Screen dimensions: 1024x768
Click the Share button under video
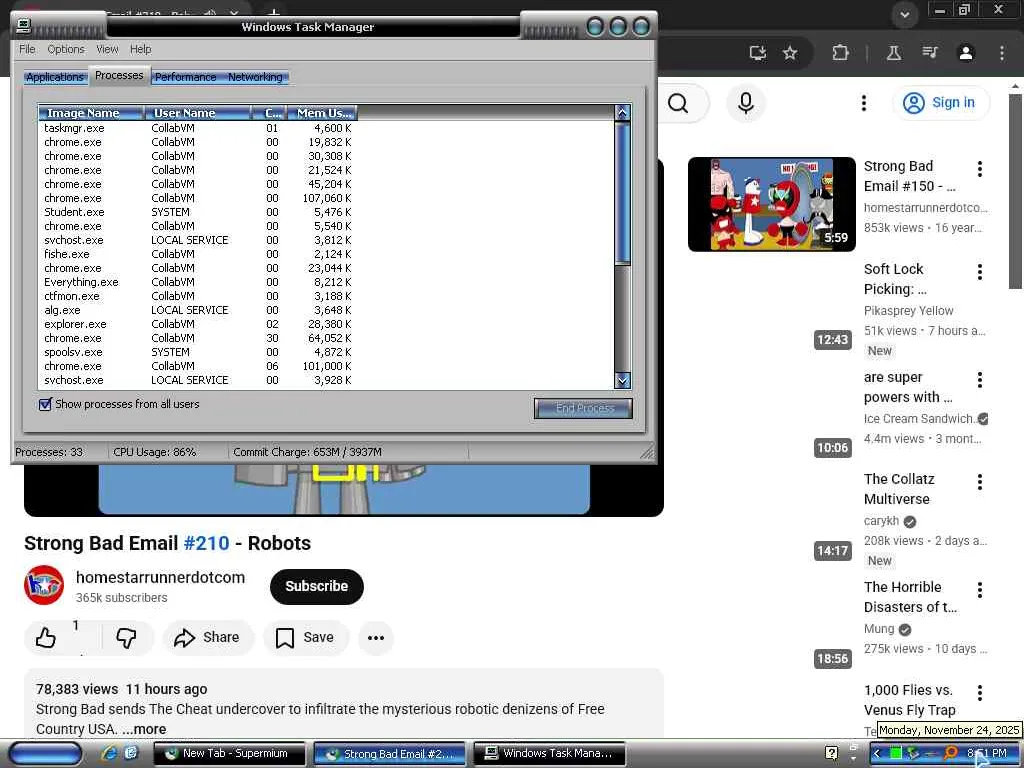208,637
